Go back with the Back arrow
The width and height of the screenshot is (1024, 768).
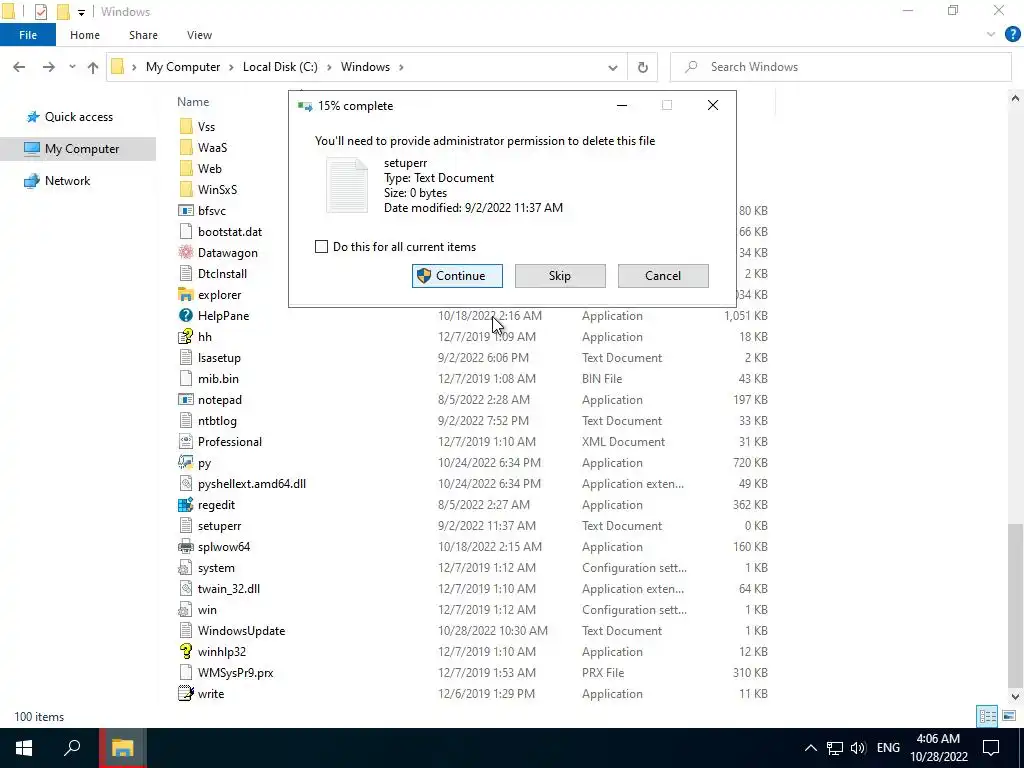[19, 67]
